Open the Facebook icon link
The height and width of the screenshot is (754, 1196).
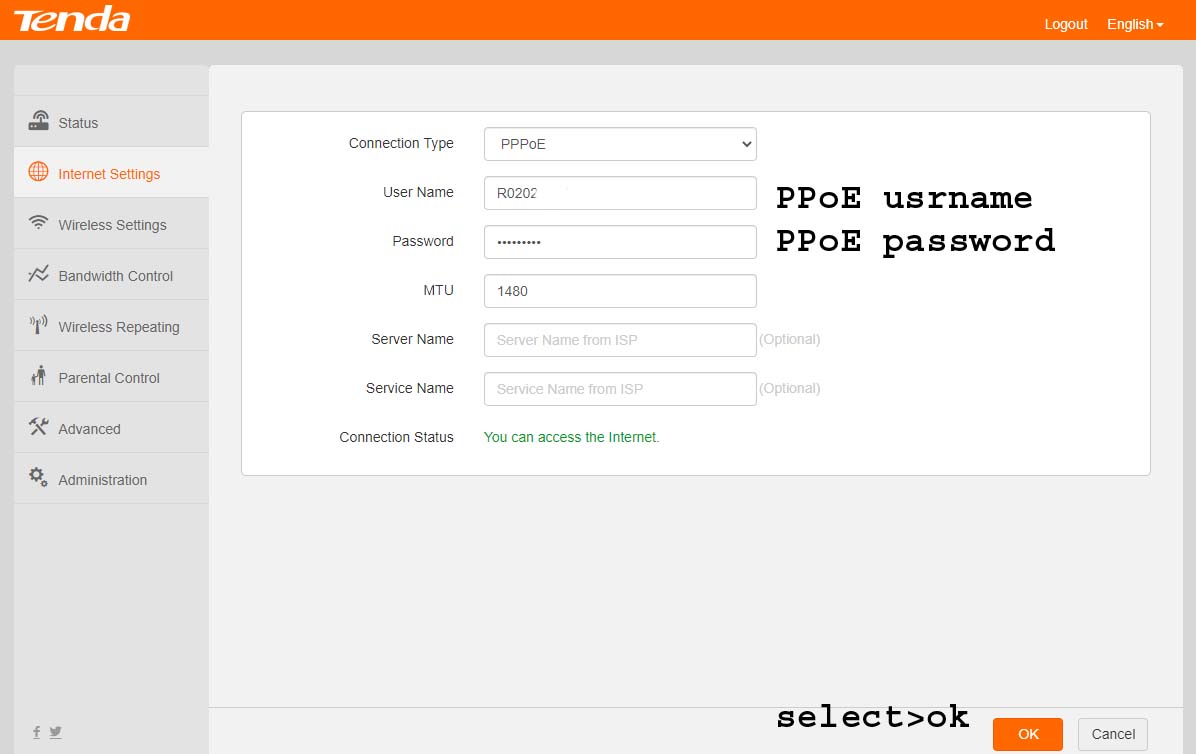click(37, 732)
